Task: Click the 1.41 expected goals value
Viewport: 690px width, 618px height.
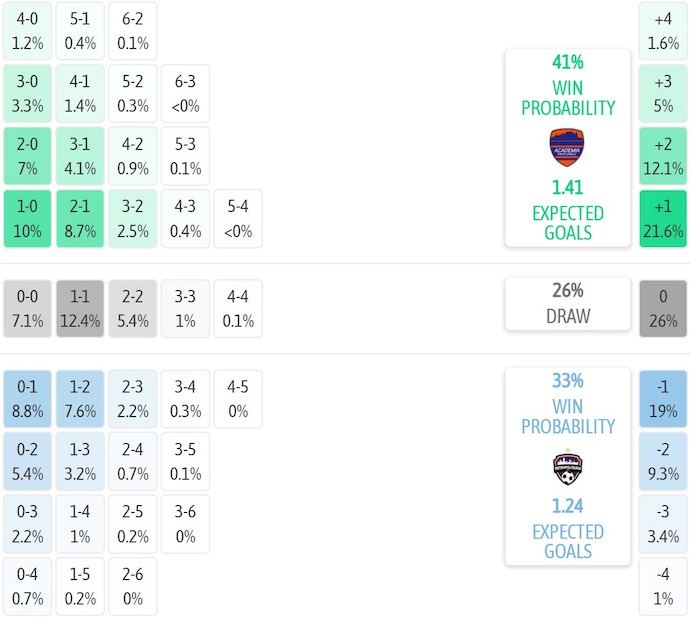Action: coord(567,187)
